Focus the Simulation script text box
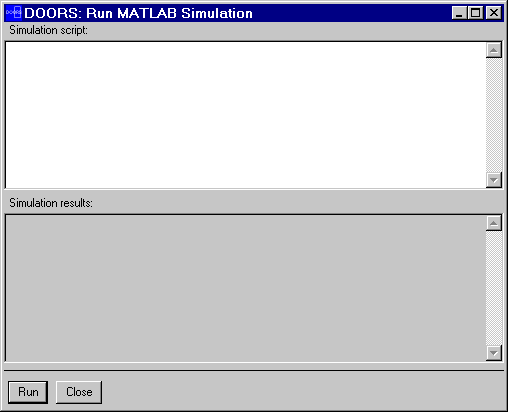 (246, 115)
